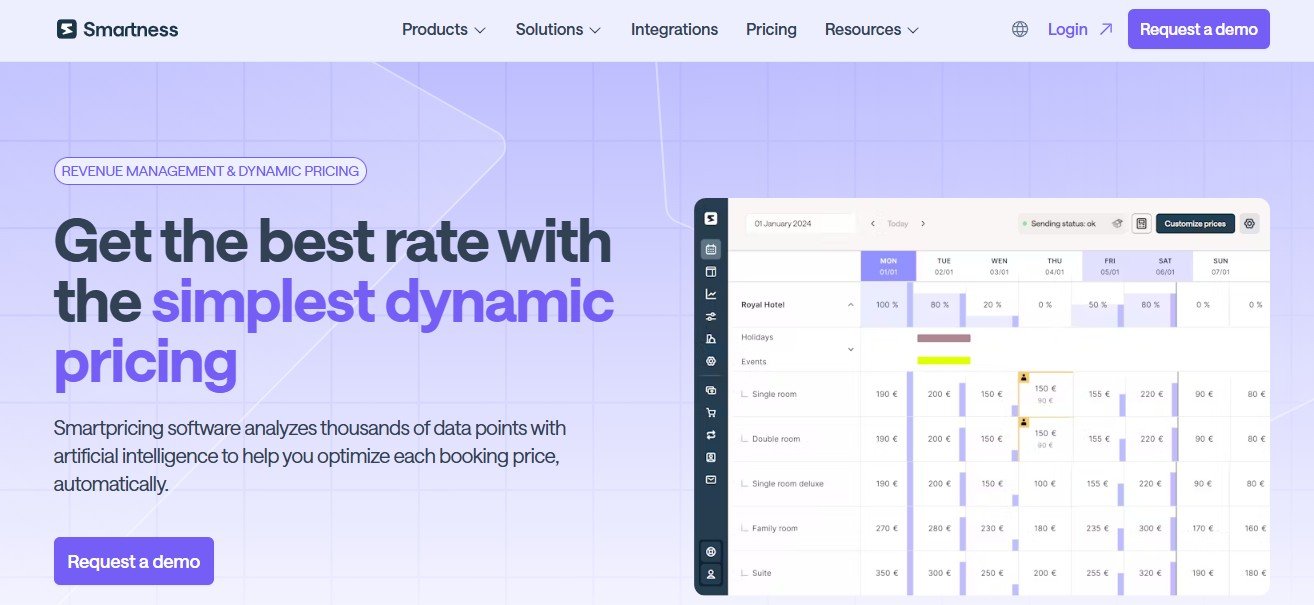This screenshot has height=605, width=1314.
Task: Expand the Products menu
Action: (444, 29)
